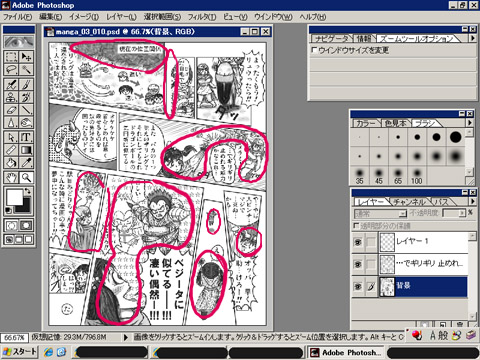Switch to the チャンネル tab
Viewport: 480px width, 360px height.
[409, 201]
